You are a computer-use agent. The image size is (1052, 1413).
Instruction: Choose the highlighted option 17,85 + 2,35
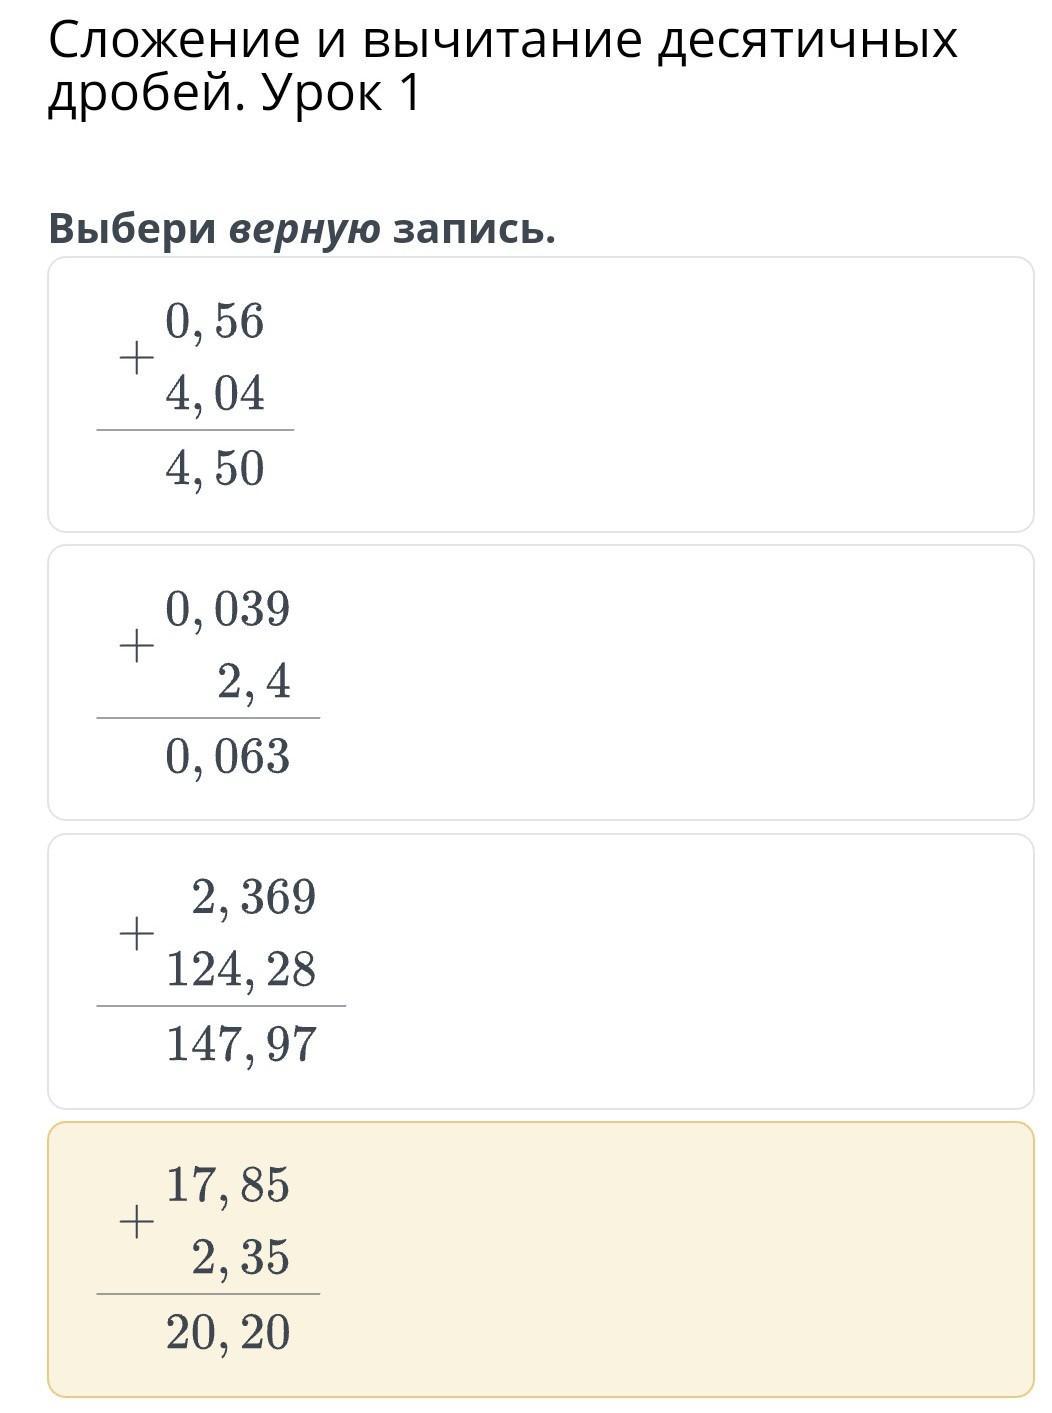pyautogui.click(x=540, y=1259)
